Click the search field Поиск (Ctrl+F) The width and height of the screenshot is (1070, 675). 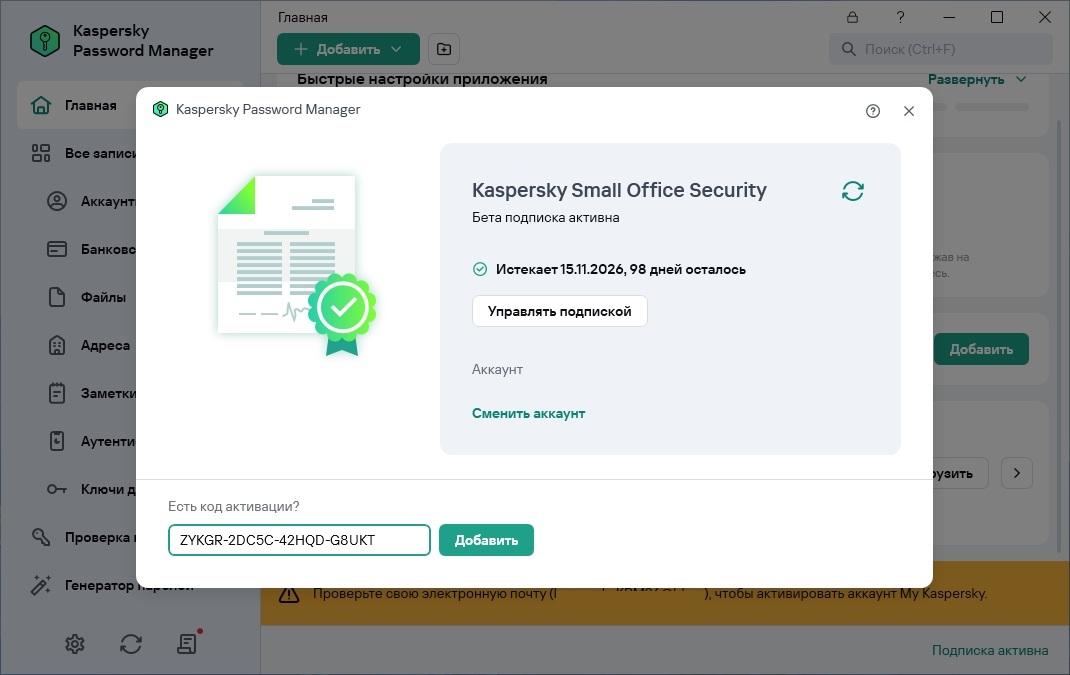(940, 49)
